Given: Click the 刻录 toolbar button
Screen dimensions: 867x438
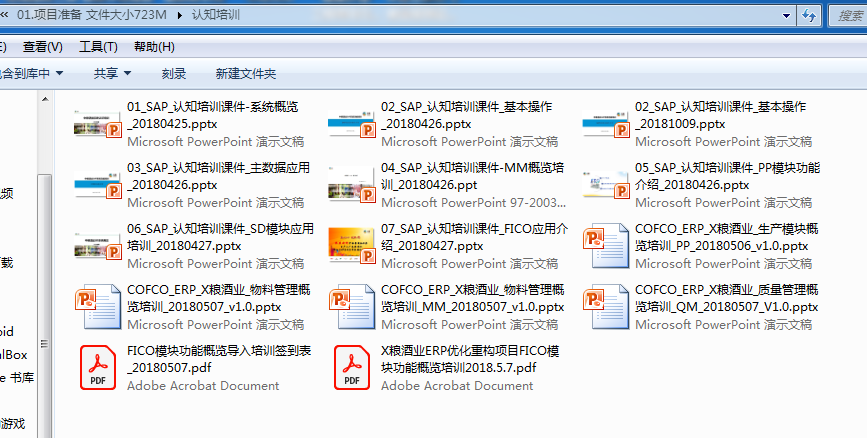Looking at the screenshot, I should coord(174,74).
